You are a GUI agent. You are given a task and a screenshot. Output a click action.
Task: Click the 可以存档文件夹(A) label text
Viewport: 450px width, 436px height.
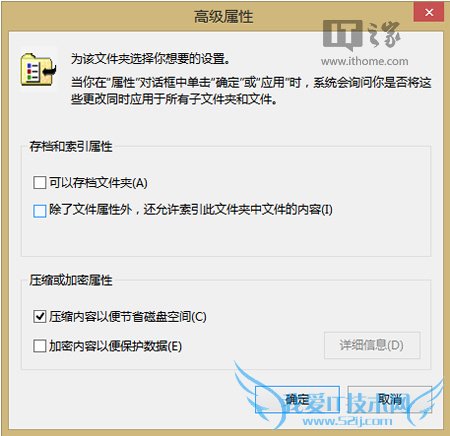tap(98, 183)
